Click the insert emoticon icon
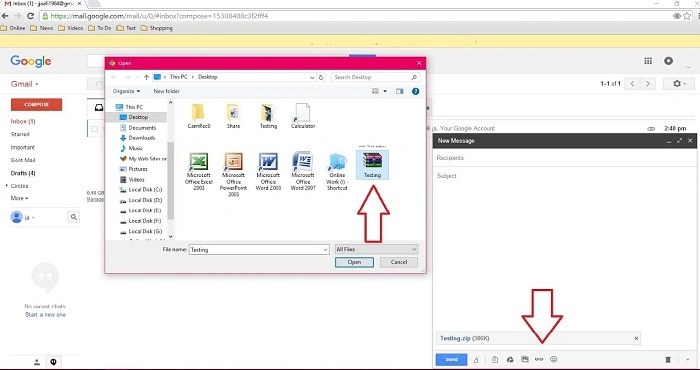This screenshot has height=370, width=700. coord(554,360)
